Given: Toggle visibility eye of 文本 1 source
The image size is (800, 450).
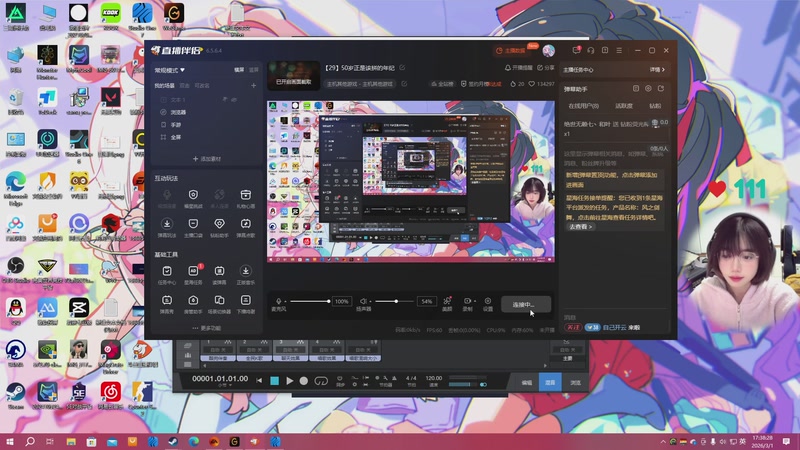Looking at the screenshot, I should tap(234, 99).
